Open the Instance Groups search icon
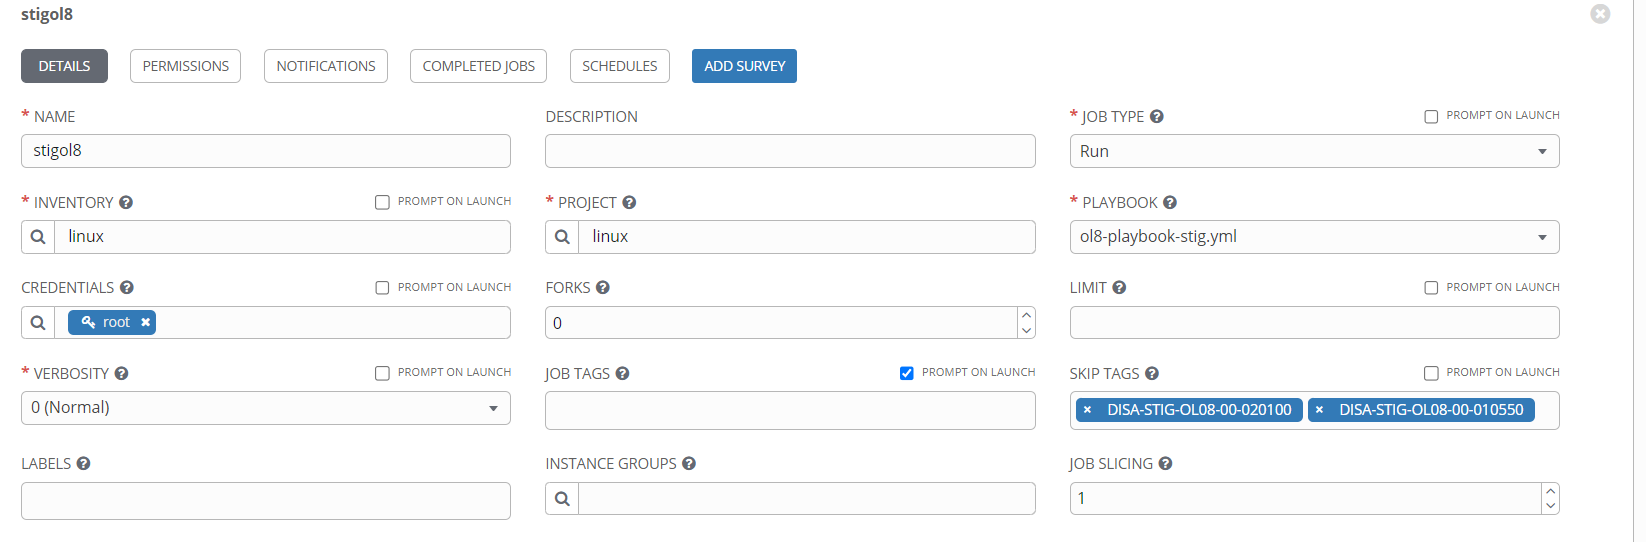Image resolution: width=1646 pixels, height=542 pixels. (562, 499)
